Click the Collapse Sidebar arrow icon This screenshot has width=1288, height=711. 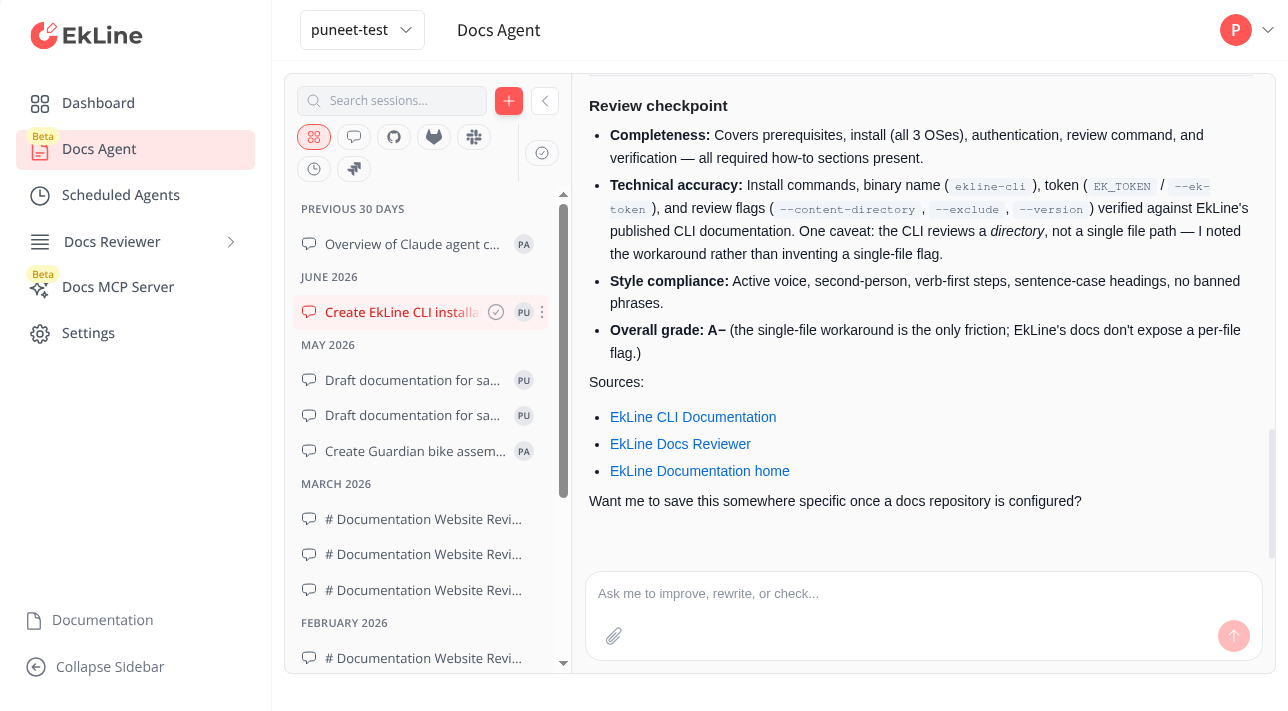(36, 667)
